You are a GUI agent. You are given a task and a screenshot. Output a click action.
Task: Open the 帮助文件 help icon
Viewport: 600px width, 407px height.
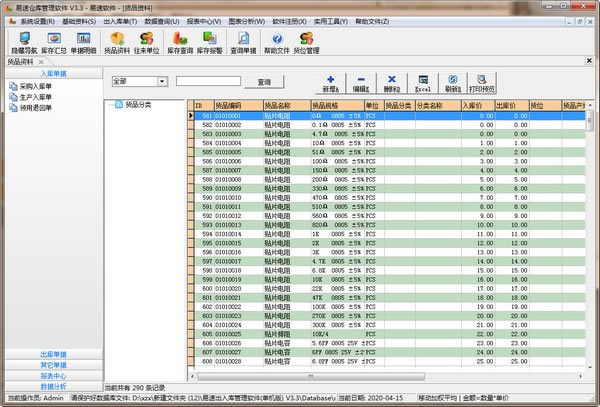coord(276,42)
